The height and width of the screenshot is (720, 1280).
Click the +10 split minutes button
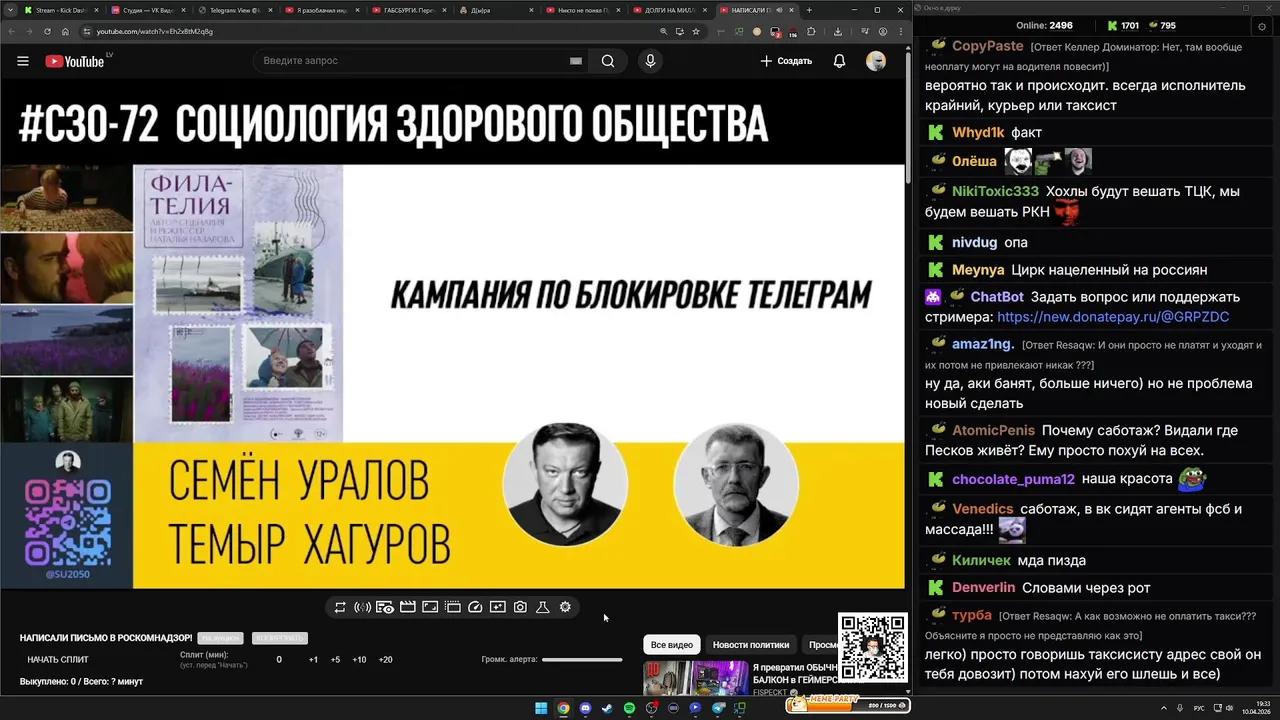(x=359, y=660)
